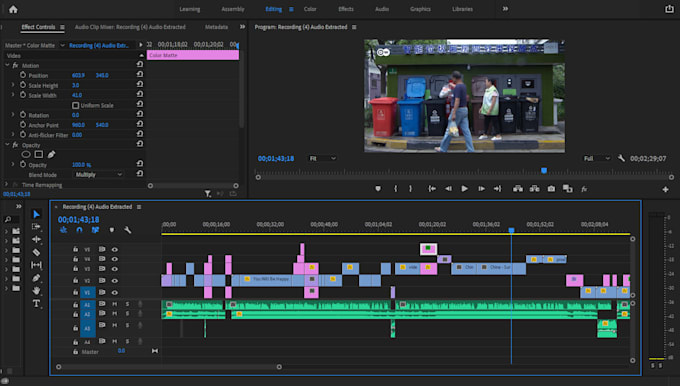
Task: Open the Full playback resolution dropdown
Action: pyautogui.click(x=596, y=158)
